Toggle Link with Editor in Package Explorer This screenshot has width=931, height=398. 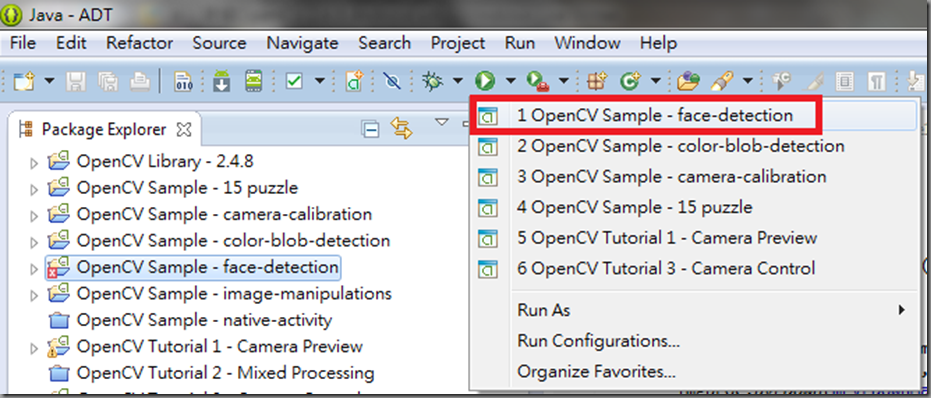(401, 129)
